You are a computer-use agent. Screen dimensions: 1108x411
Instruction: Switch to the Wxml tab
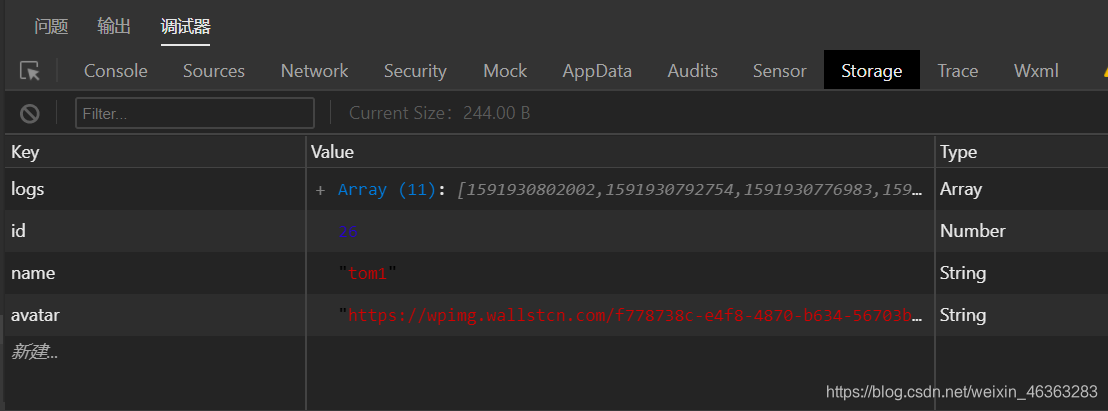(1037, 71)
